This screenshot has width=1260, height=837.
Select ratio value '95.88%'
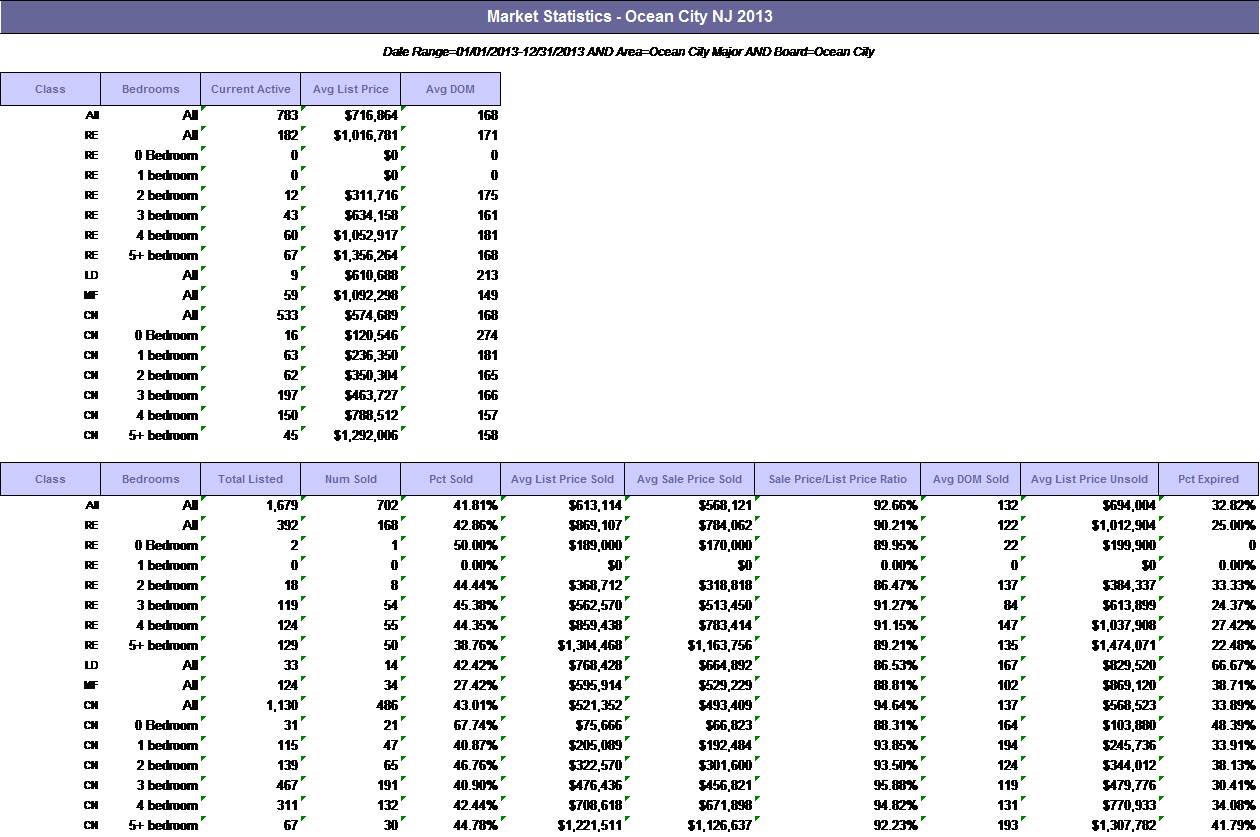click(x=895, y=785)
